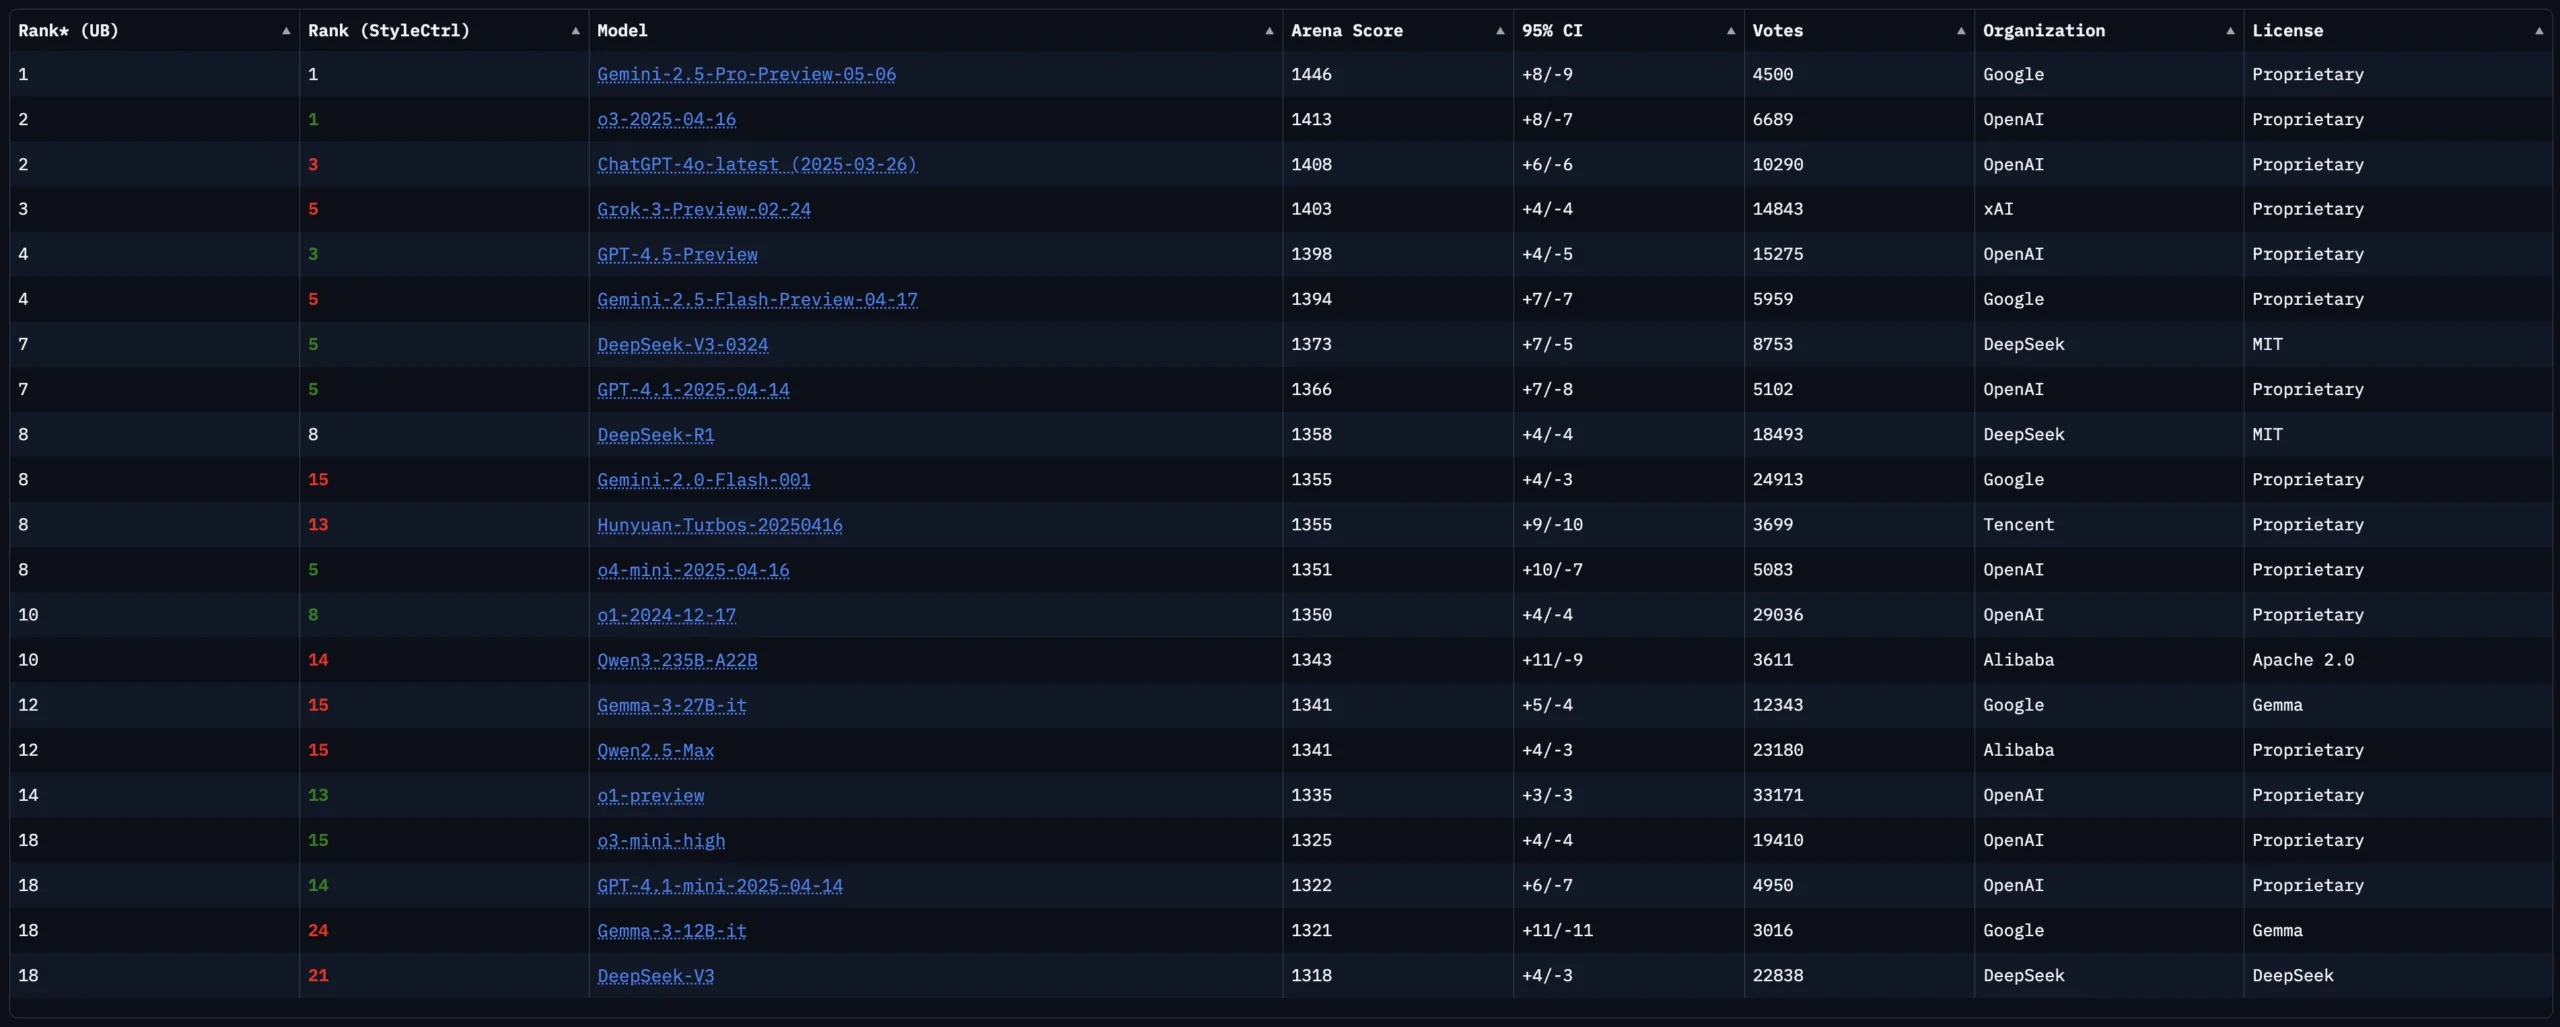Sort by Model column arrow

(x=1269, y=31)
